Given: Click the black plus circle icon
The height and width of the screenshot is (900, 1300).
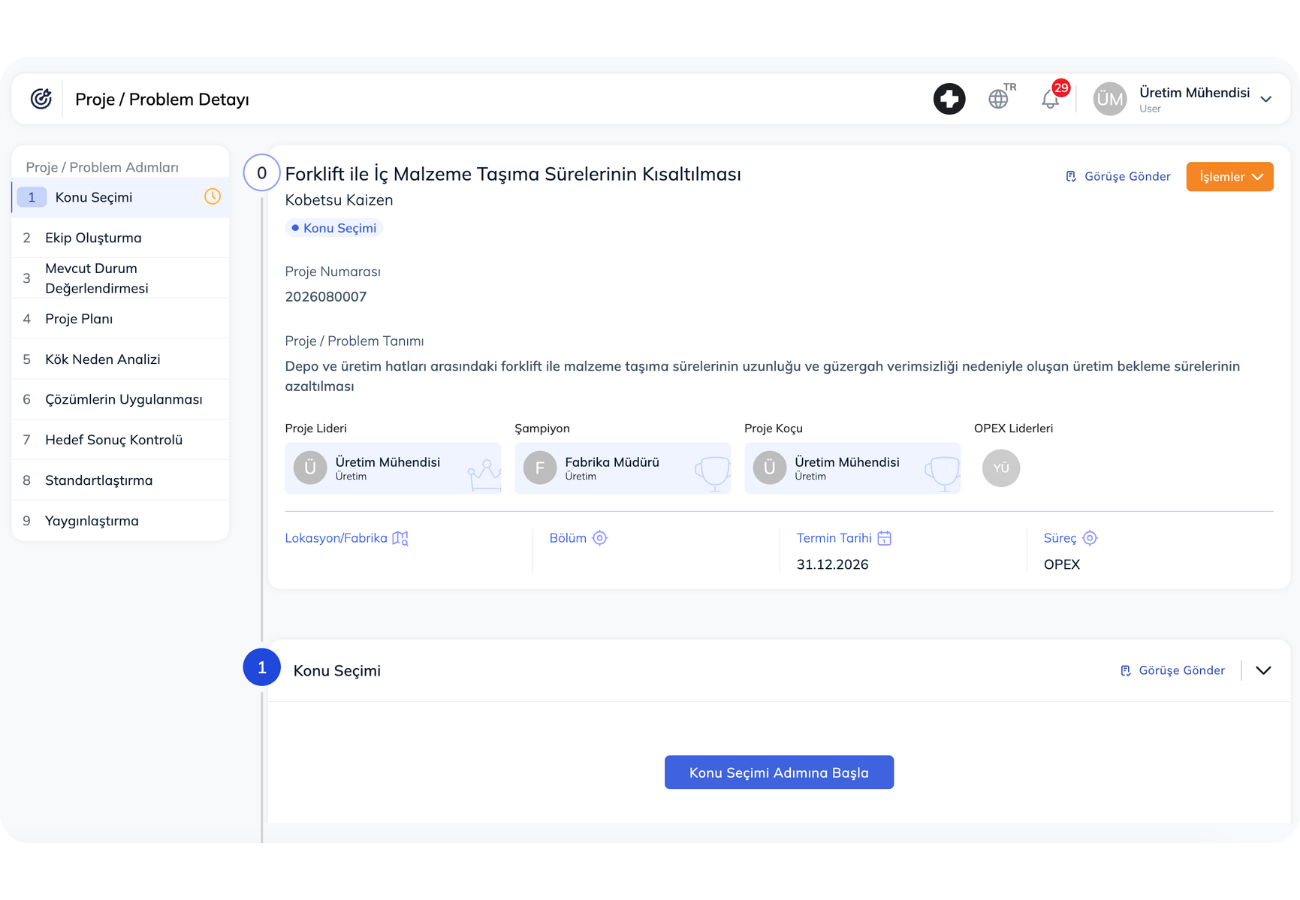Looking at the screenshot, I should (x=949, y=99).
